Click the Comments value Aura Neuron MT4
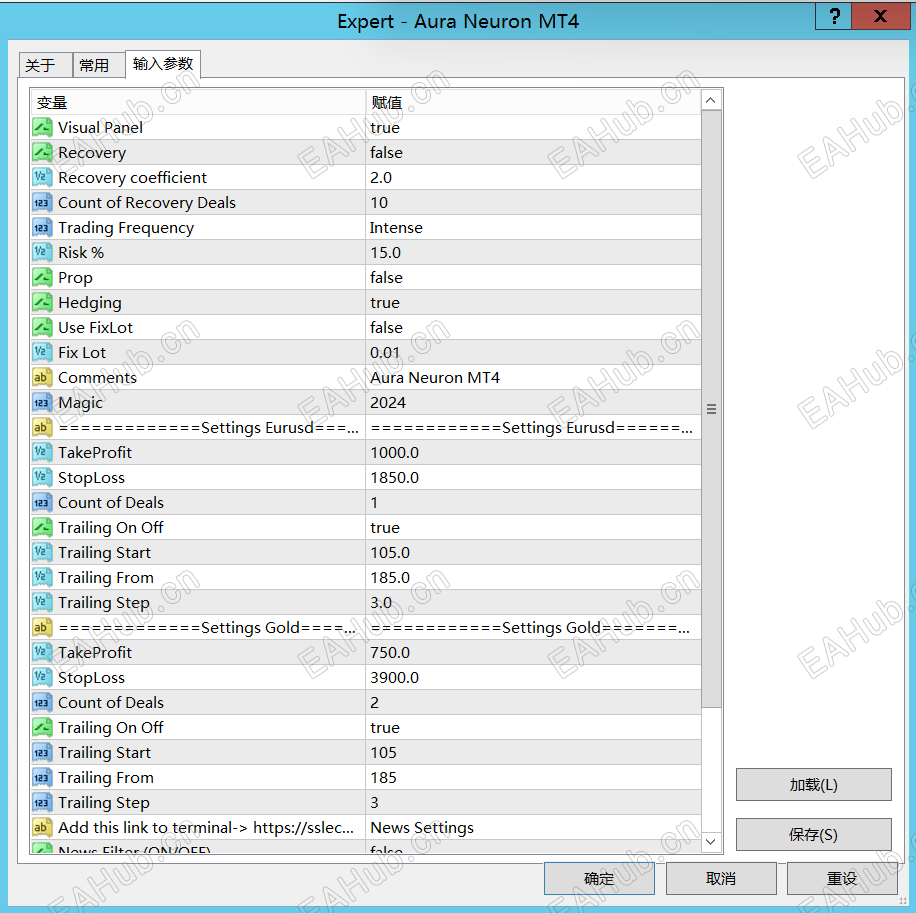The width and height of the screenshot is (916, 913). (435, 378)
